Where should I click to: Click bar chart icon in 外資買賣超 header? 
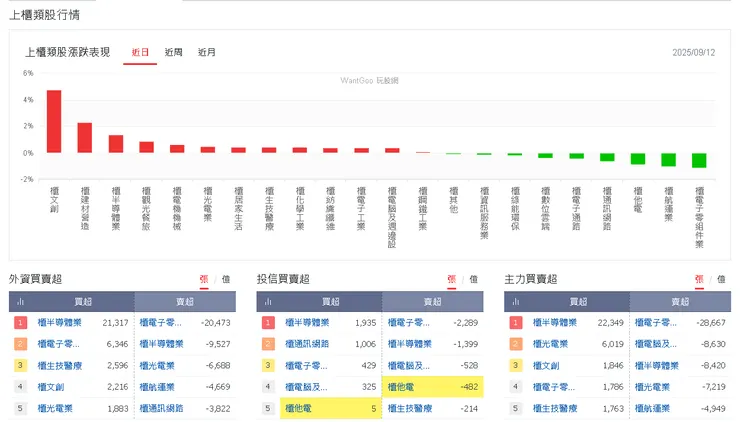20,302
